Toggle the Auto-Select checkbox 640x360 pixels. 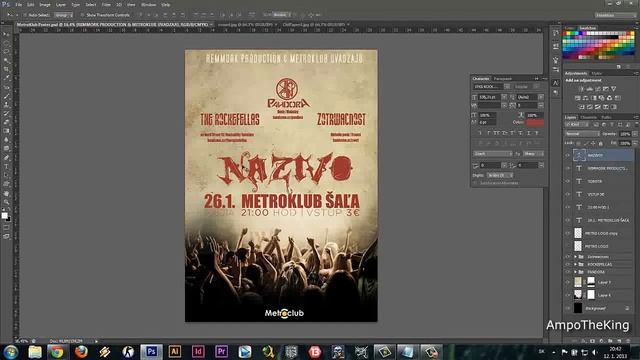point(25,15)
